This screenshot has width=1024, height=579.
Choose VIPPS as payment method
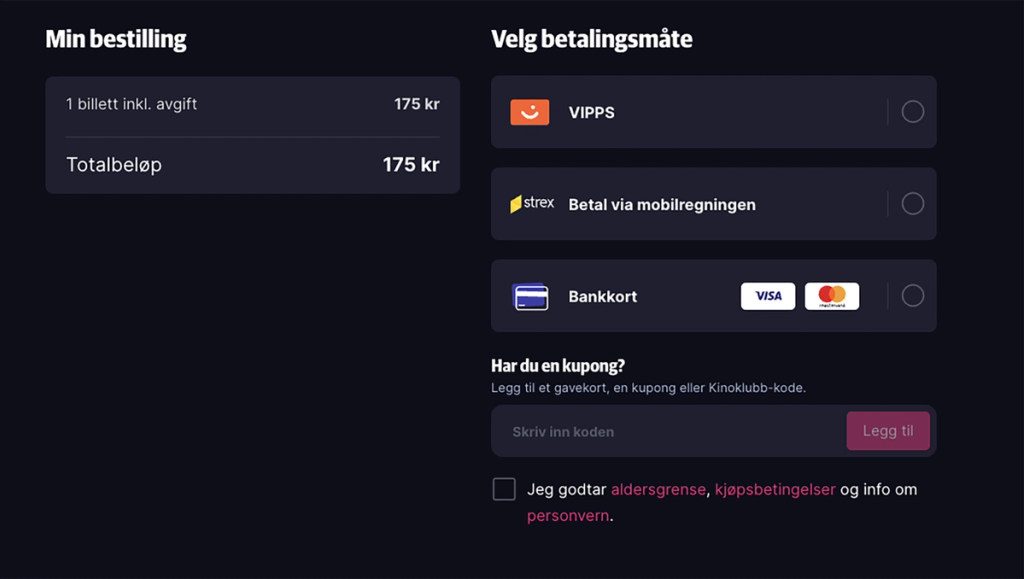(912, 111)
